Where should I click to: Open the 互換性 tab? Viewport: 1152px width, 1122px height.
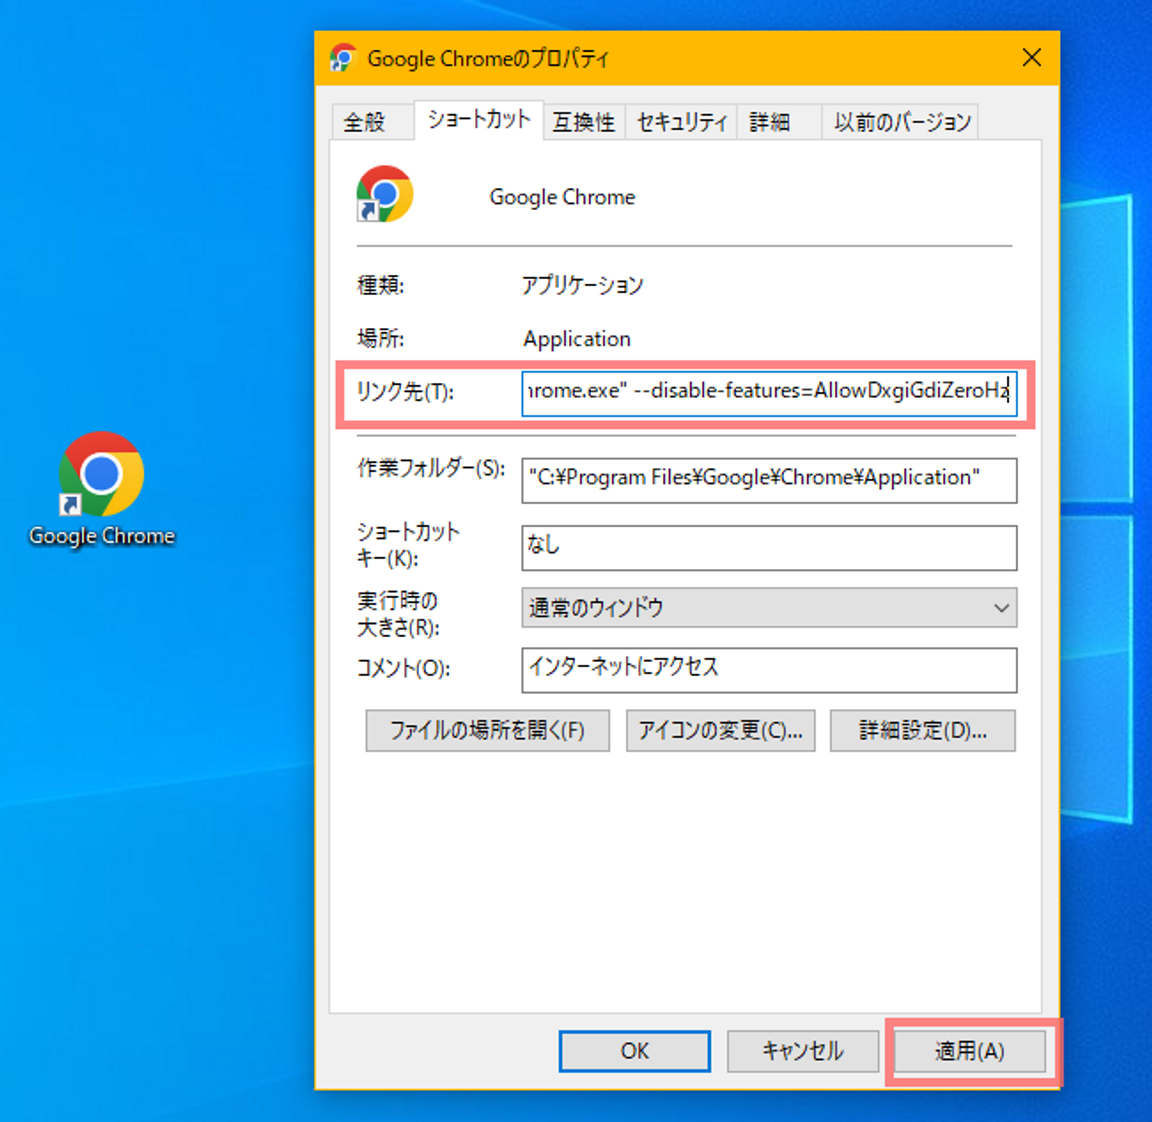pos(584,122)
